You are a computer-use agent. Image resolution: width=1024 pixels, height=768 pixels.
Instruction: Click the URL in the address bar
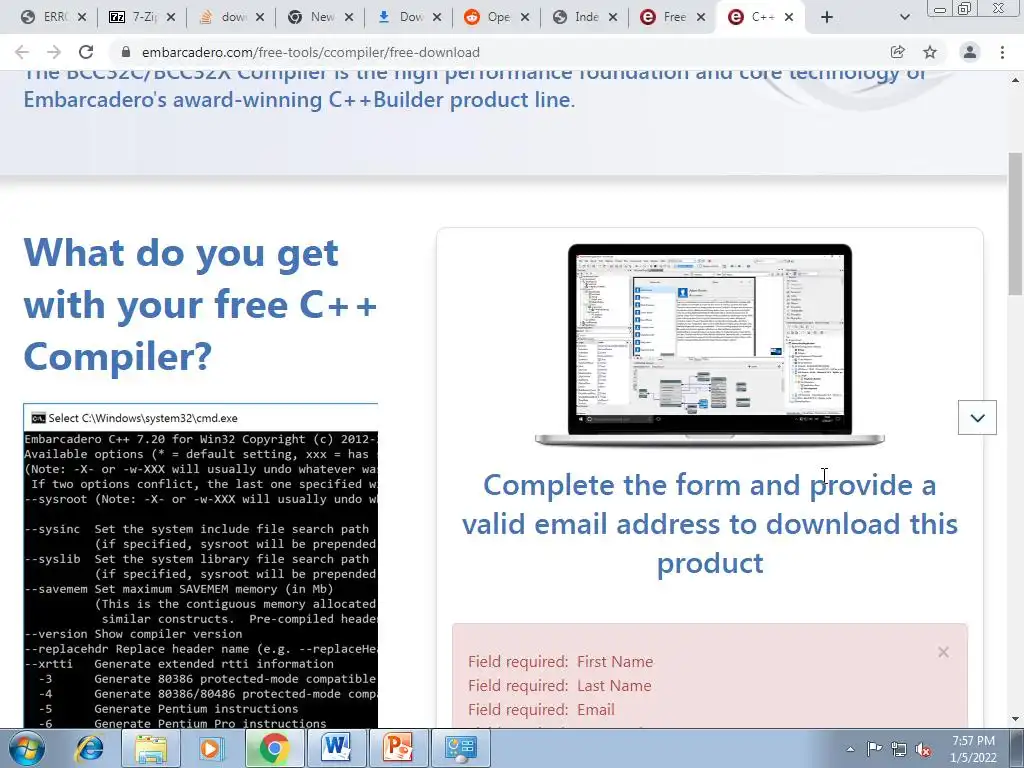(311, 52)
